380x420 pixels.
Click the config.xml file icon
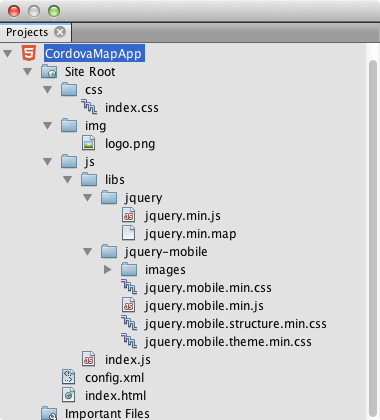pyautogui.click(x=69, y=377)
